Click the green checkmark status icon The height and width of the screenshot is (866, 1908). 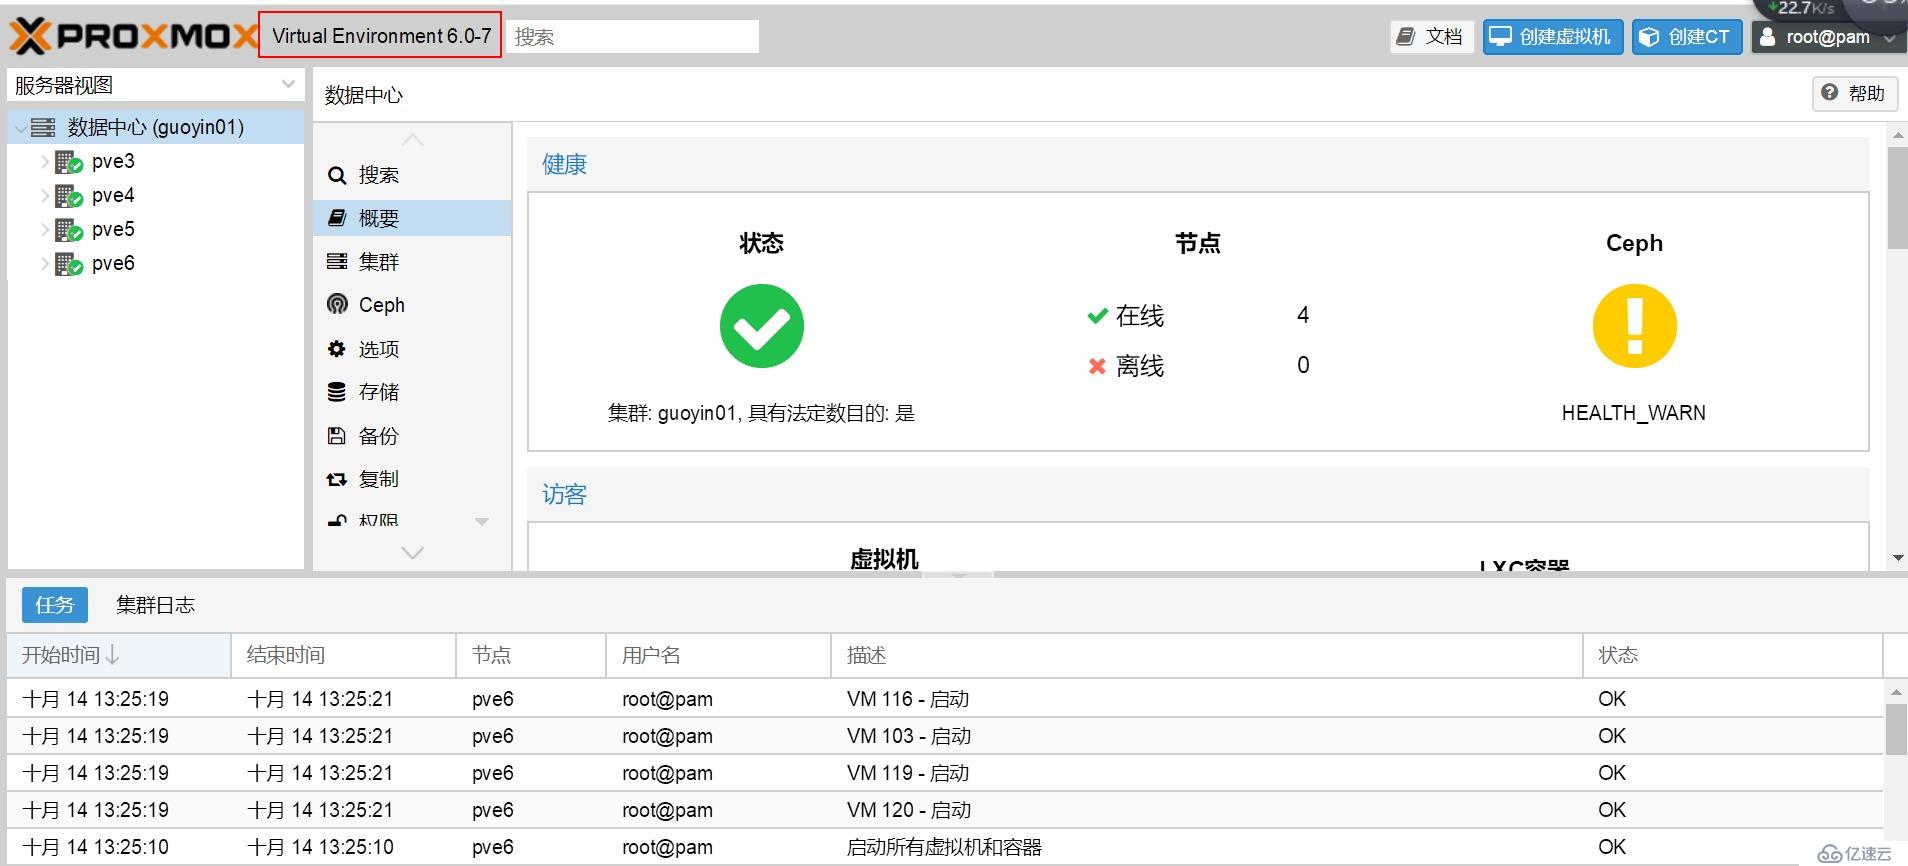click(x=761, y=326)
